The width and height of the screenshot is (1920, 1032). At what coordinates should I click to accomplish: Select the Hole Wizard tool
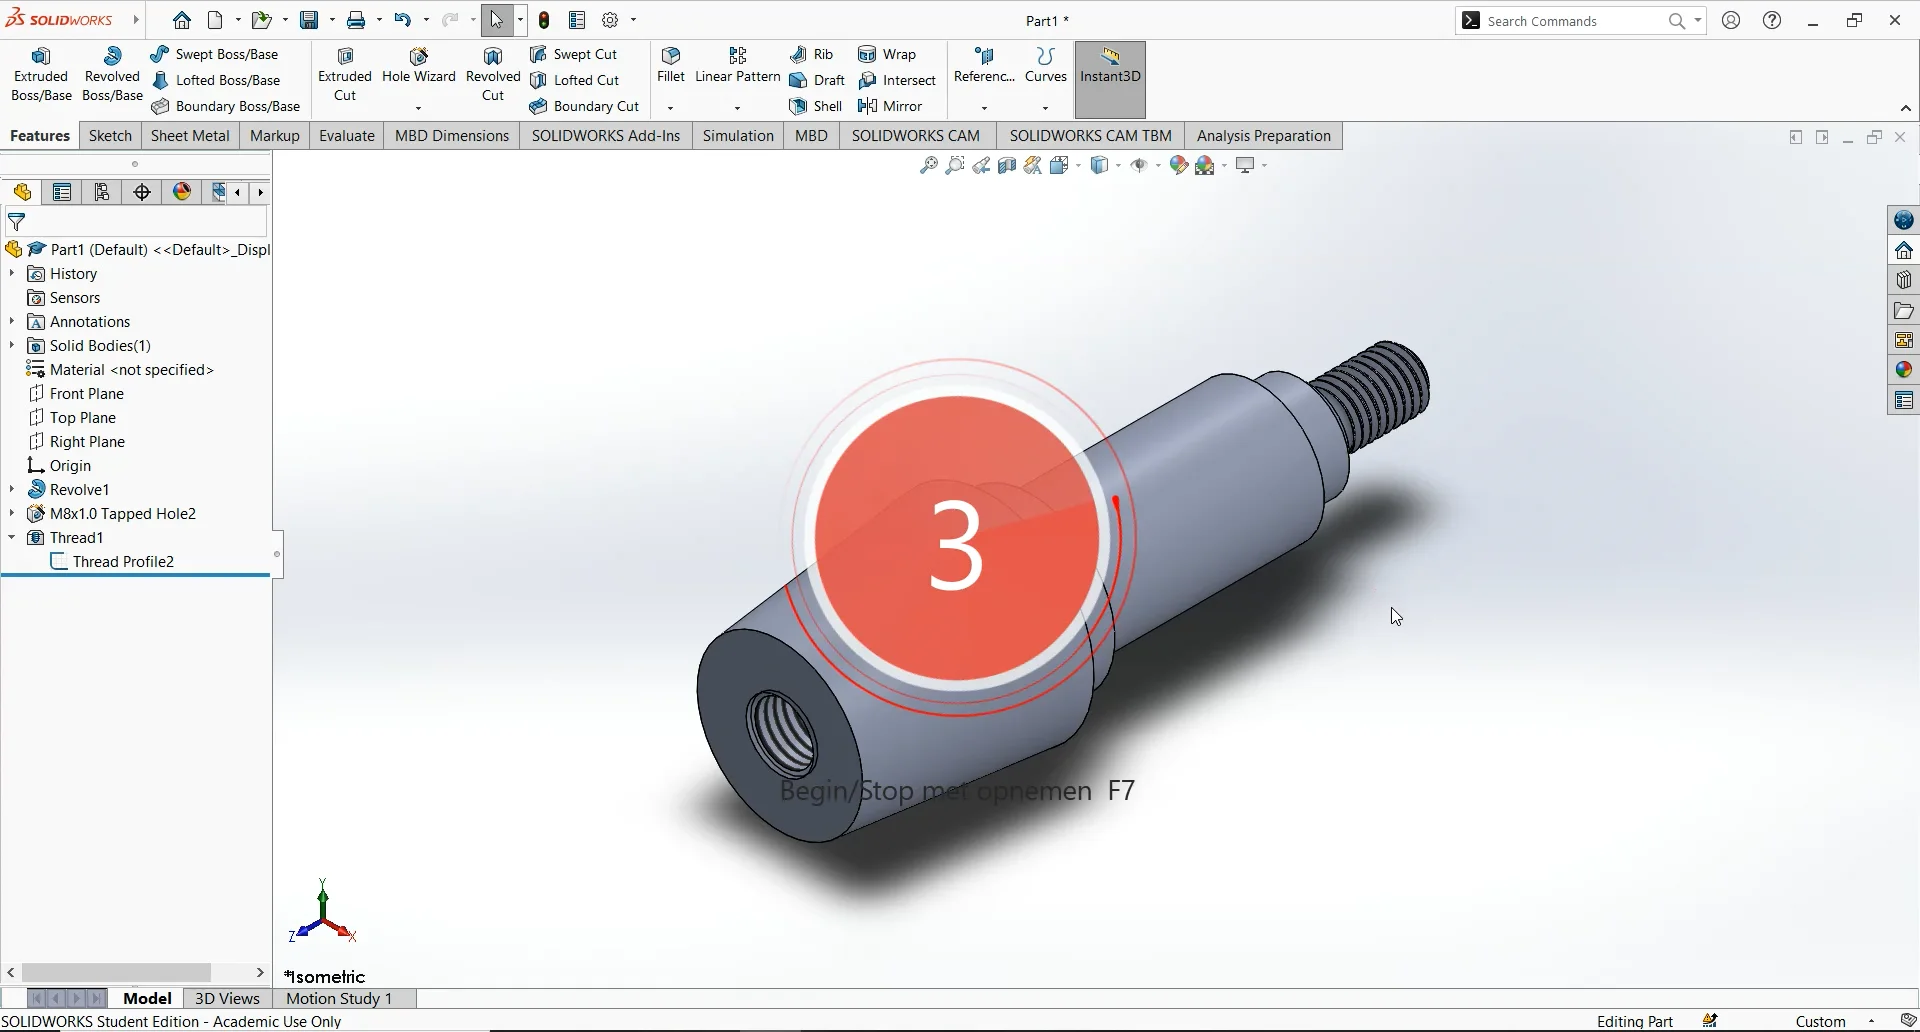pos(418,66)
